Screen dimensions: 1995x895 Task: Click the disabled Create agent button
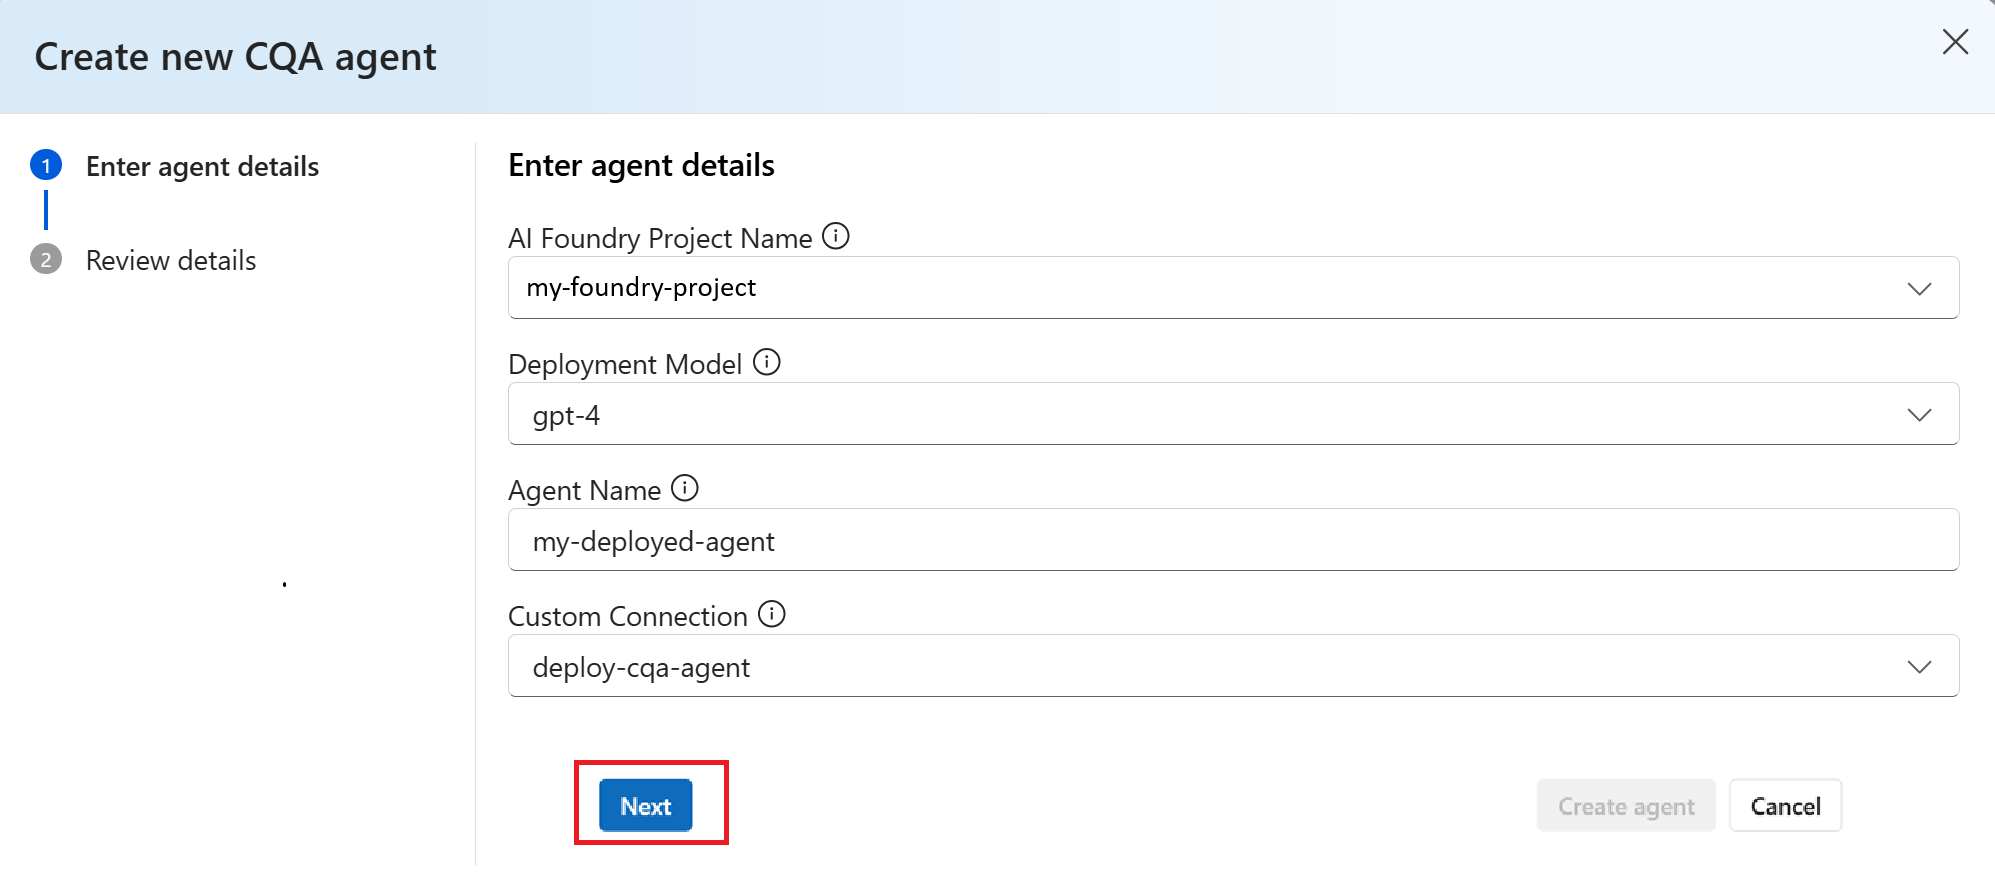(1626, 806)
